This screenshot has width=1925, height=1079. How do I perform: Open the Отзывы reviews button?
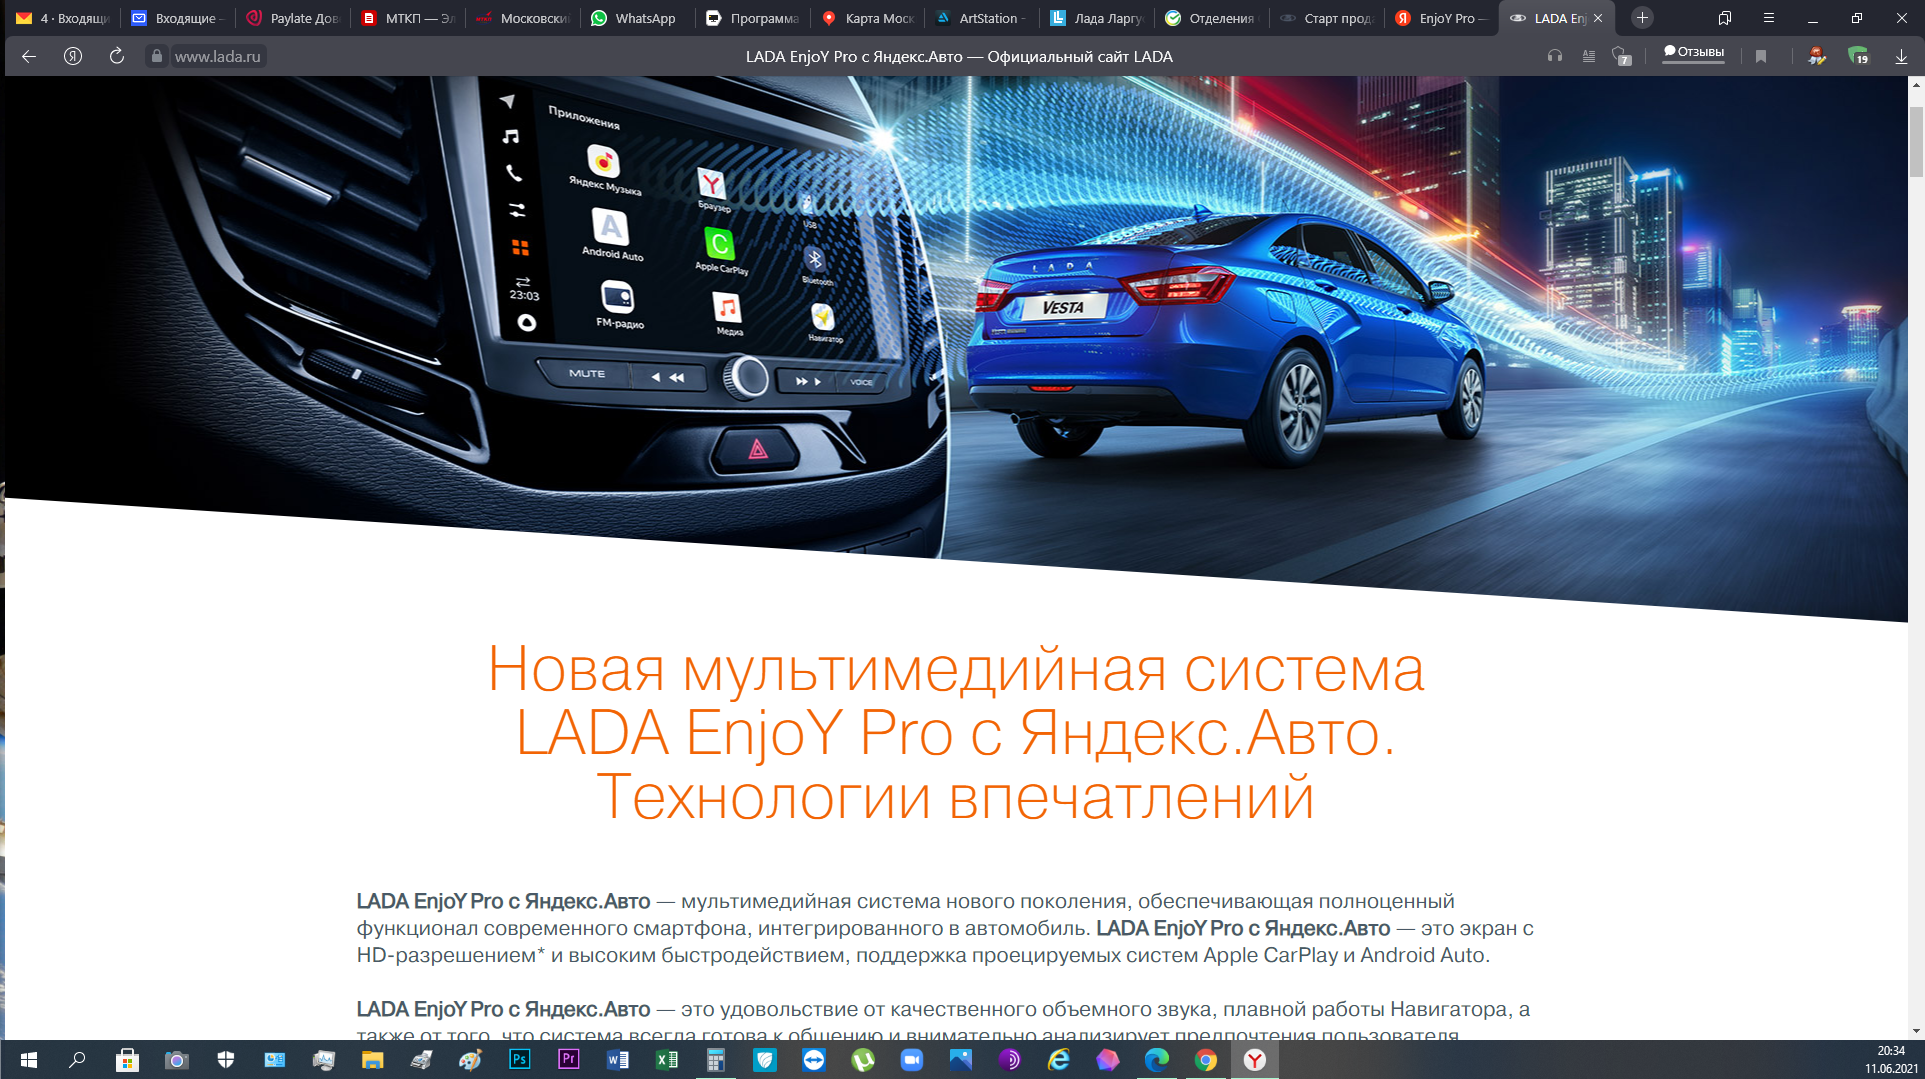[1694, 52]
